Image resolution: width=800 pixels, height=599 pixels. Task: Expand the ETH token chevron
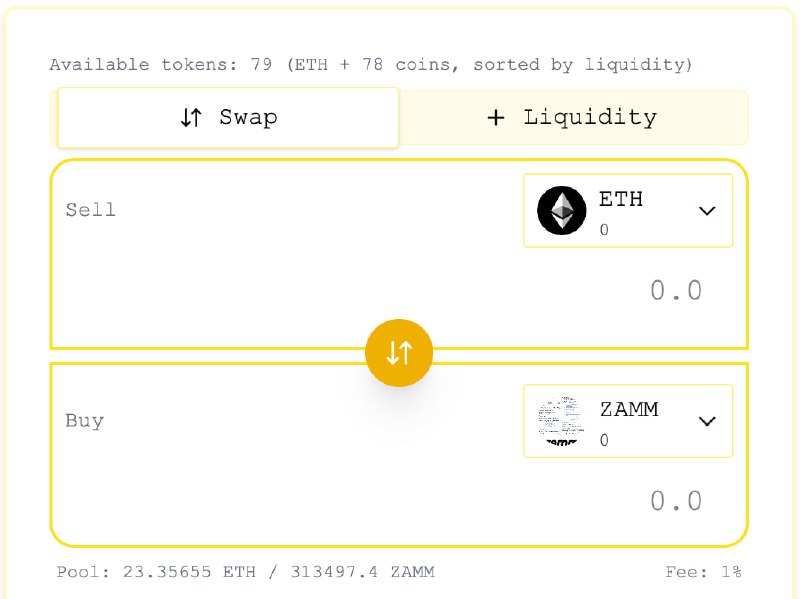coord(707,211)
